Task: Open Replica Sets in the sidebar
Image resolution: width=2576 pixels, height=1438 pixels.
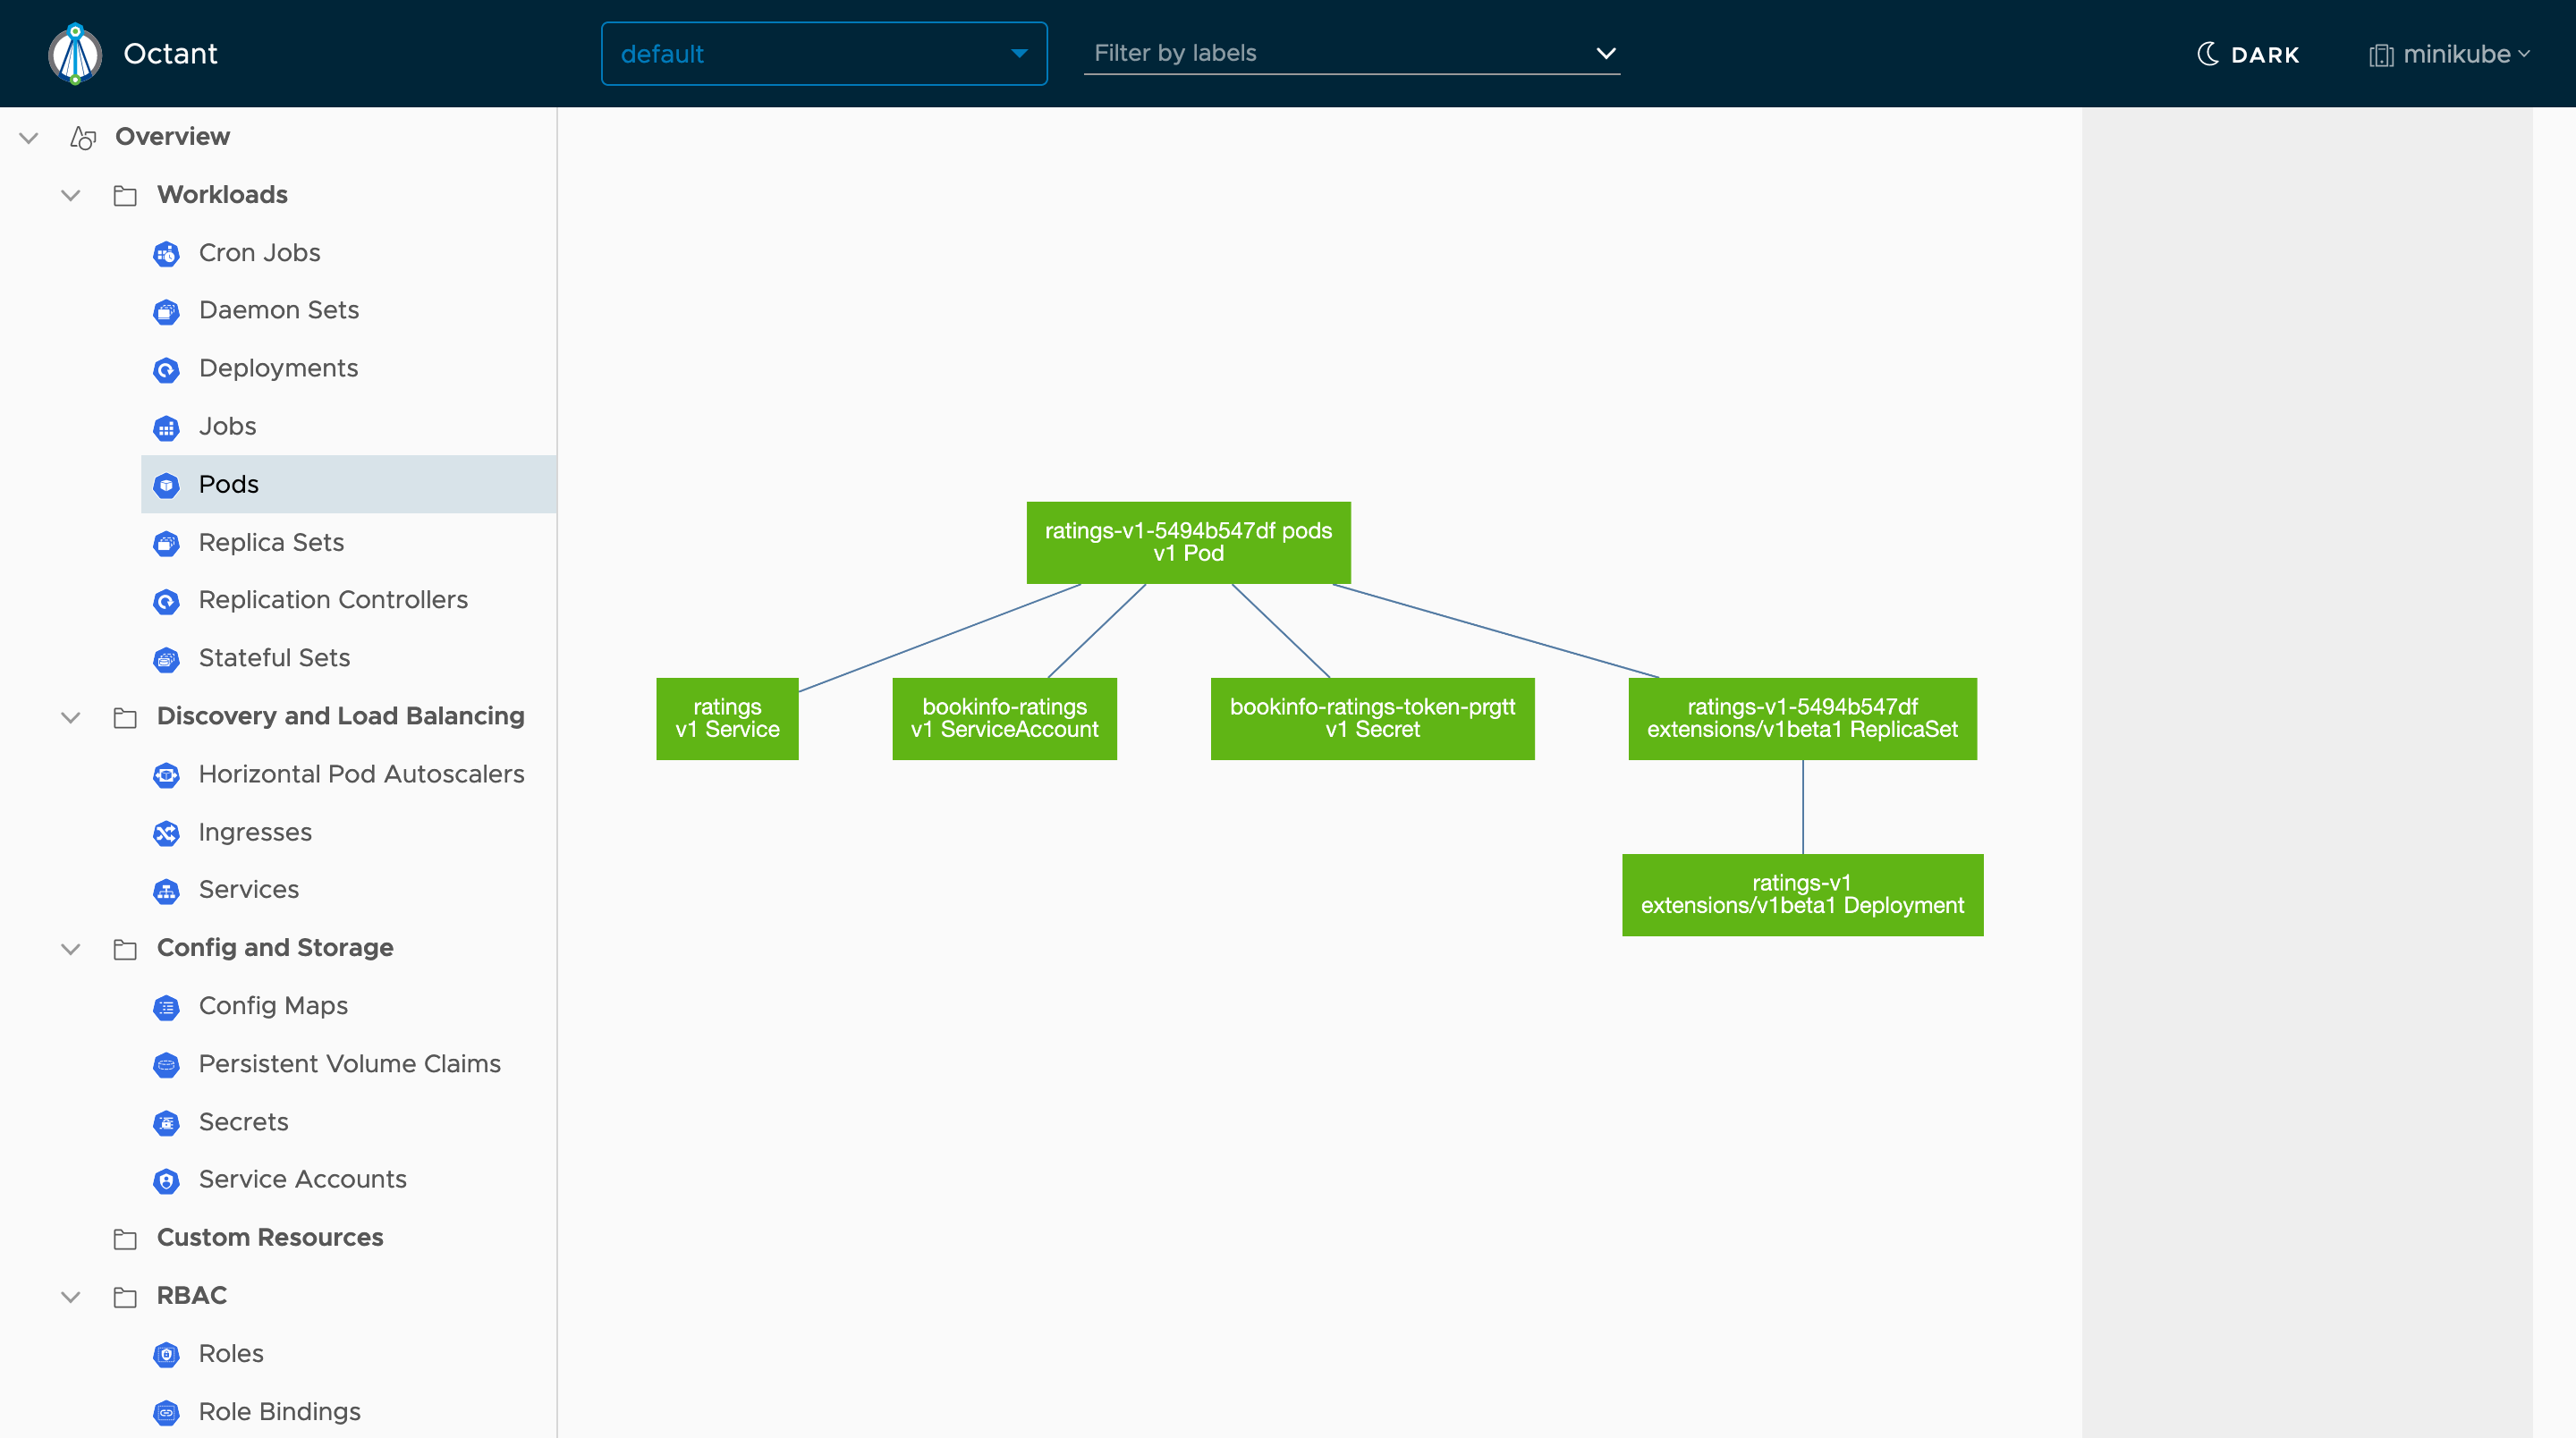Action: point(271,542)
